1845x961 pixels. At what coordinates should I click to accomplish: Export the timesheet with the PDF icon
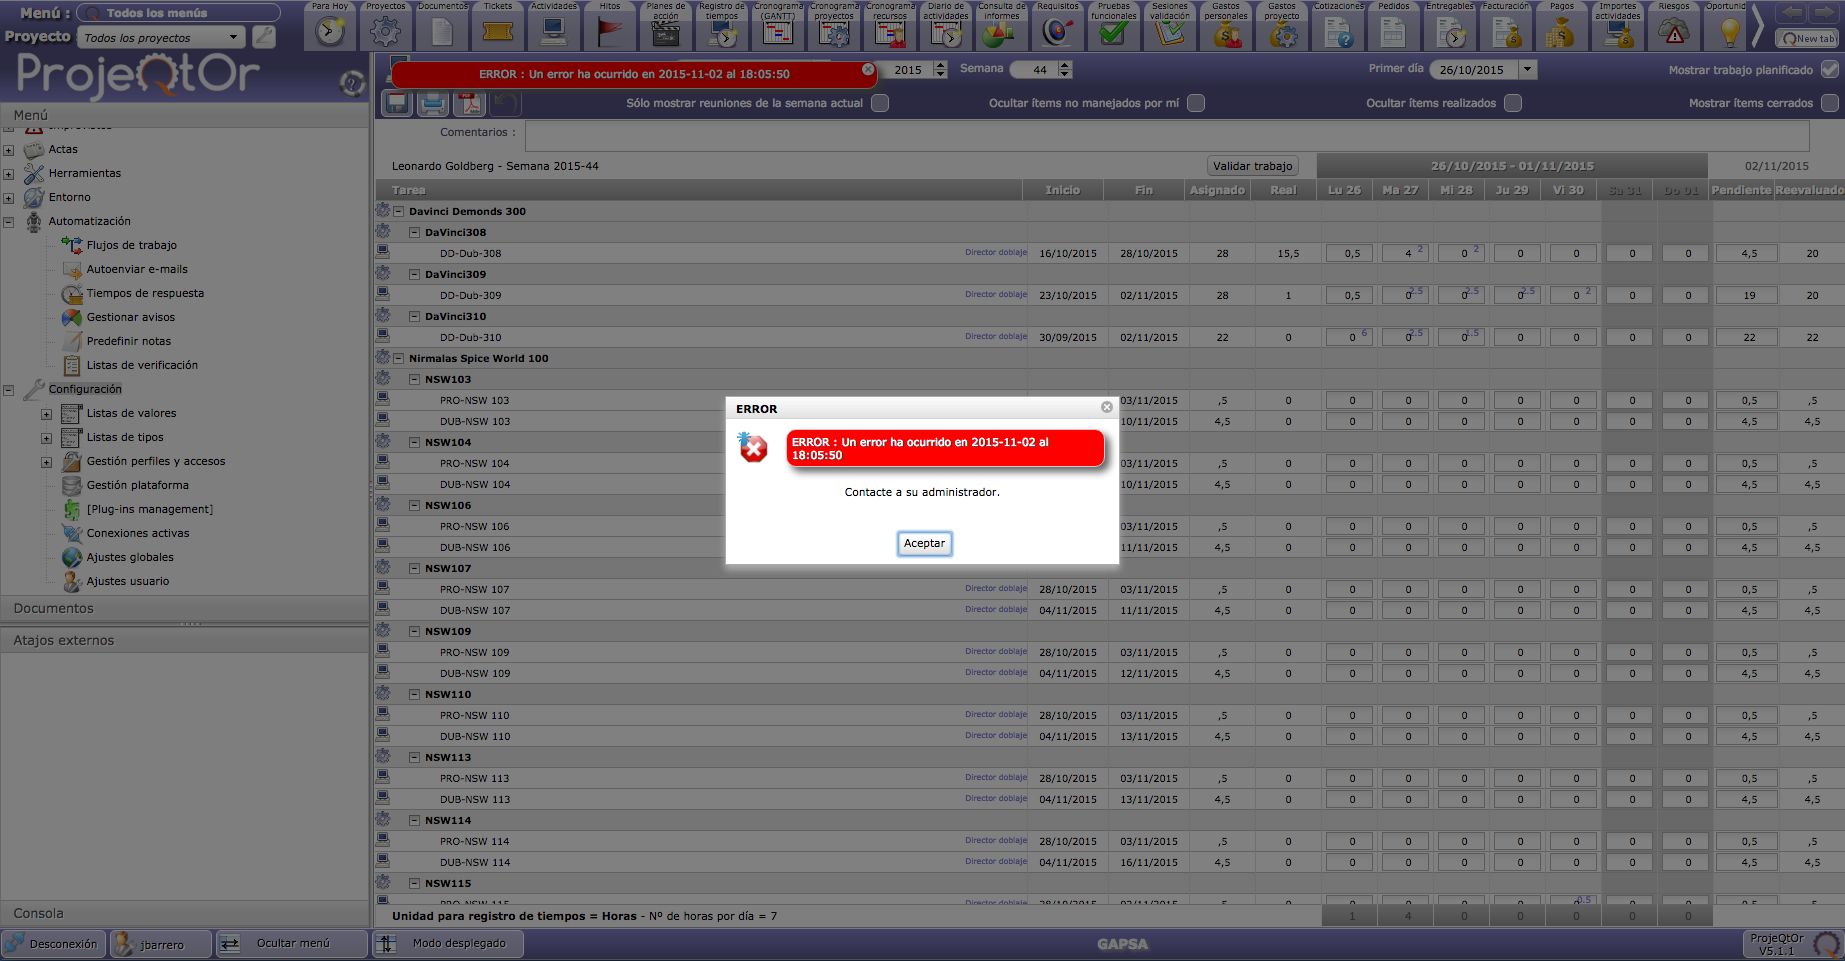[x=471, y=103]
